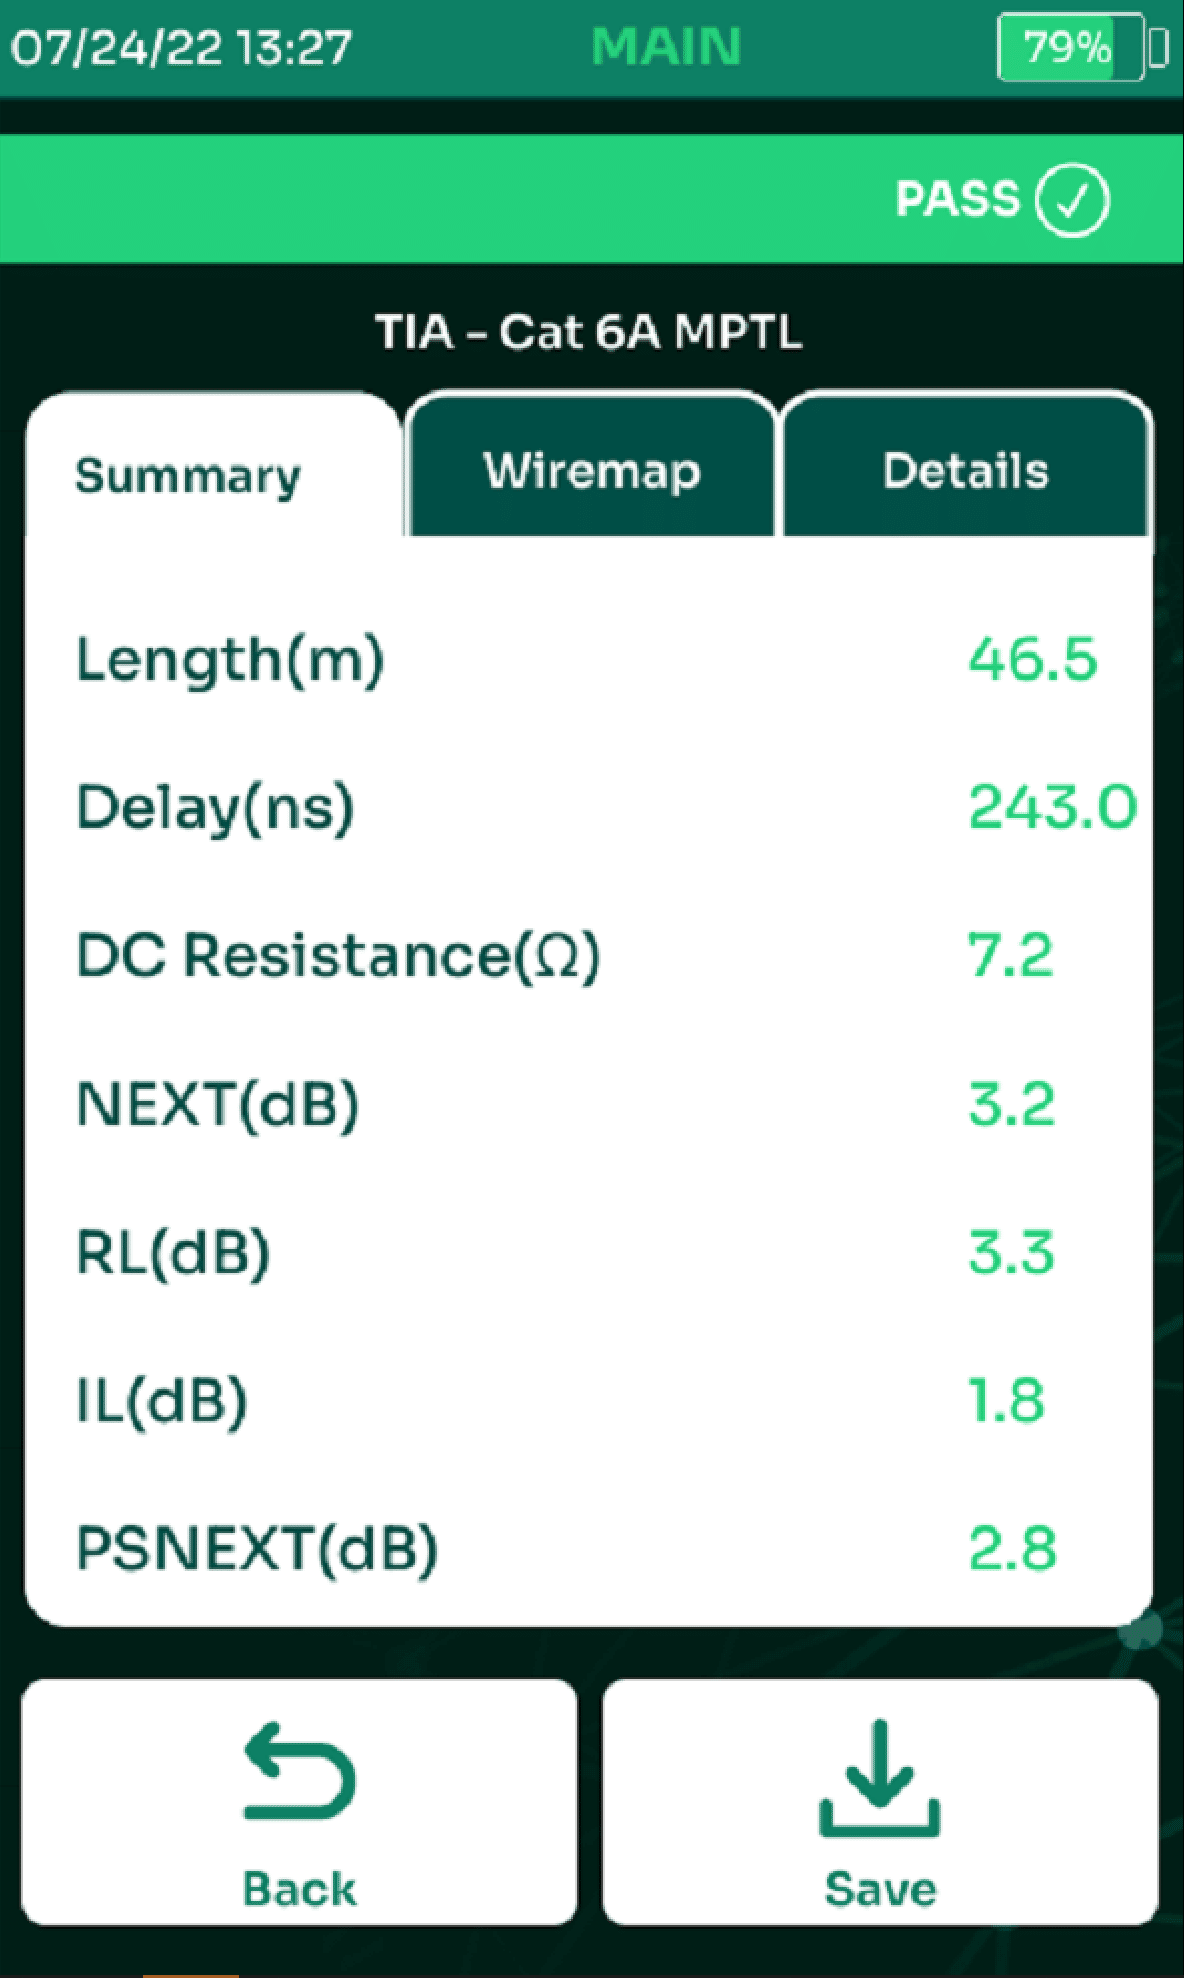Select the Delay(ns) result row
The width and height of the screenshot is (1184, 1978).
tap(589, 808)
